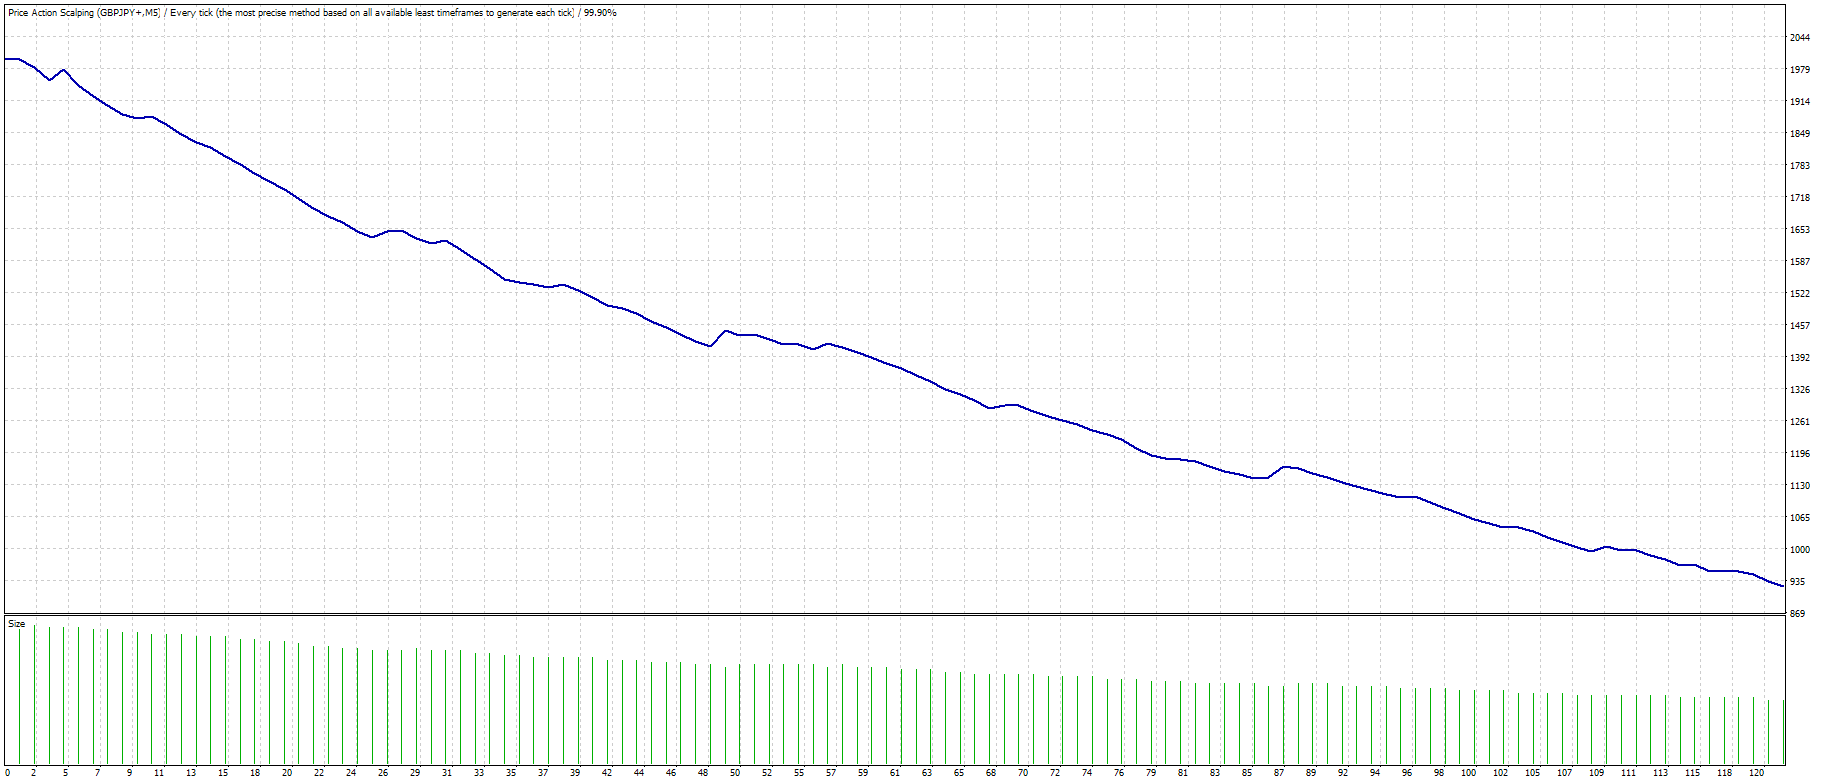Click the balance curve's starting point at left
This screenshot has height=782, width=1830.
click(6, 59)
